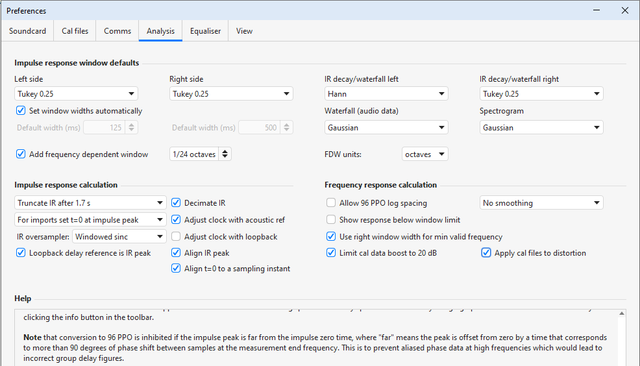This screenshot has width=640, height=366.
Task: Enable Adjust clock with loopback
Action: (x=176, y=237)
